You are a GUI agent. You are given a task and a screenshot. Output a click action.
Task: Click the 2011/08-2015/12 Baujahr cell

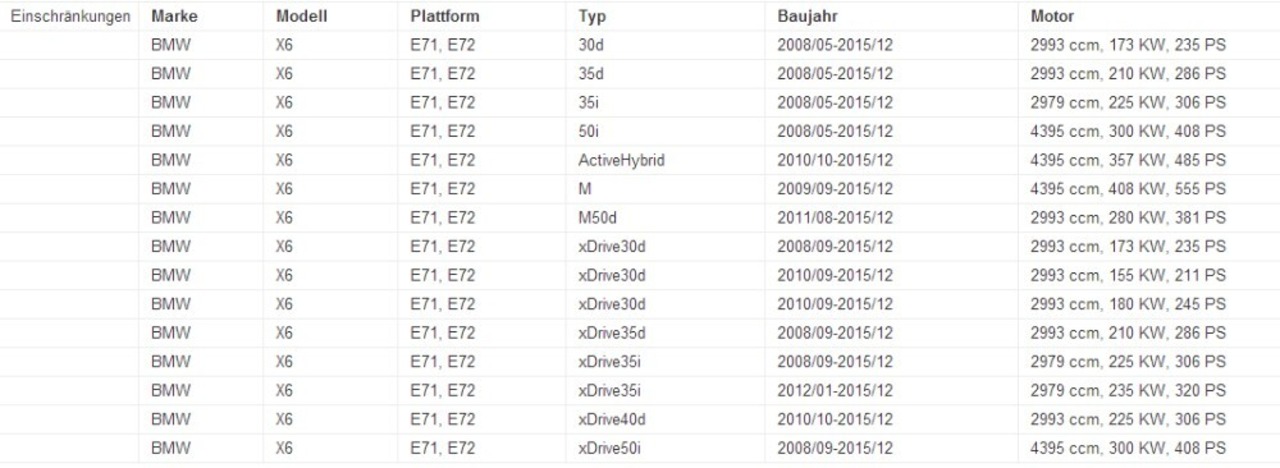tap(835, 218)
